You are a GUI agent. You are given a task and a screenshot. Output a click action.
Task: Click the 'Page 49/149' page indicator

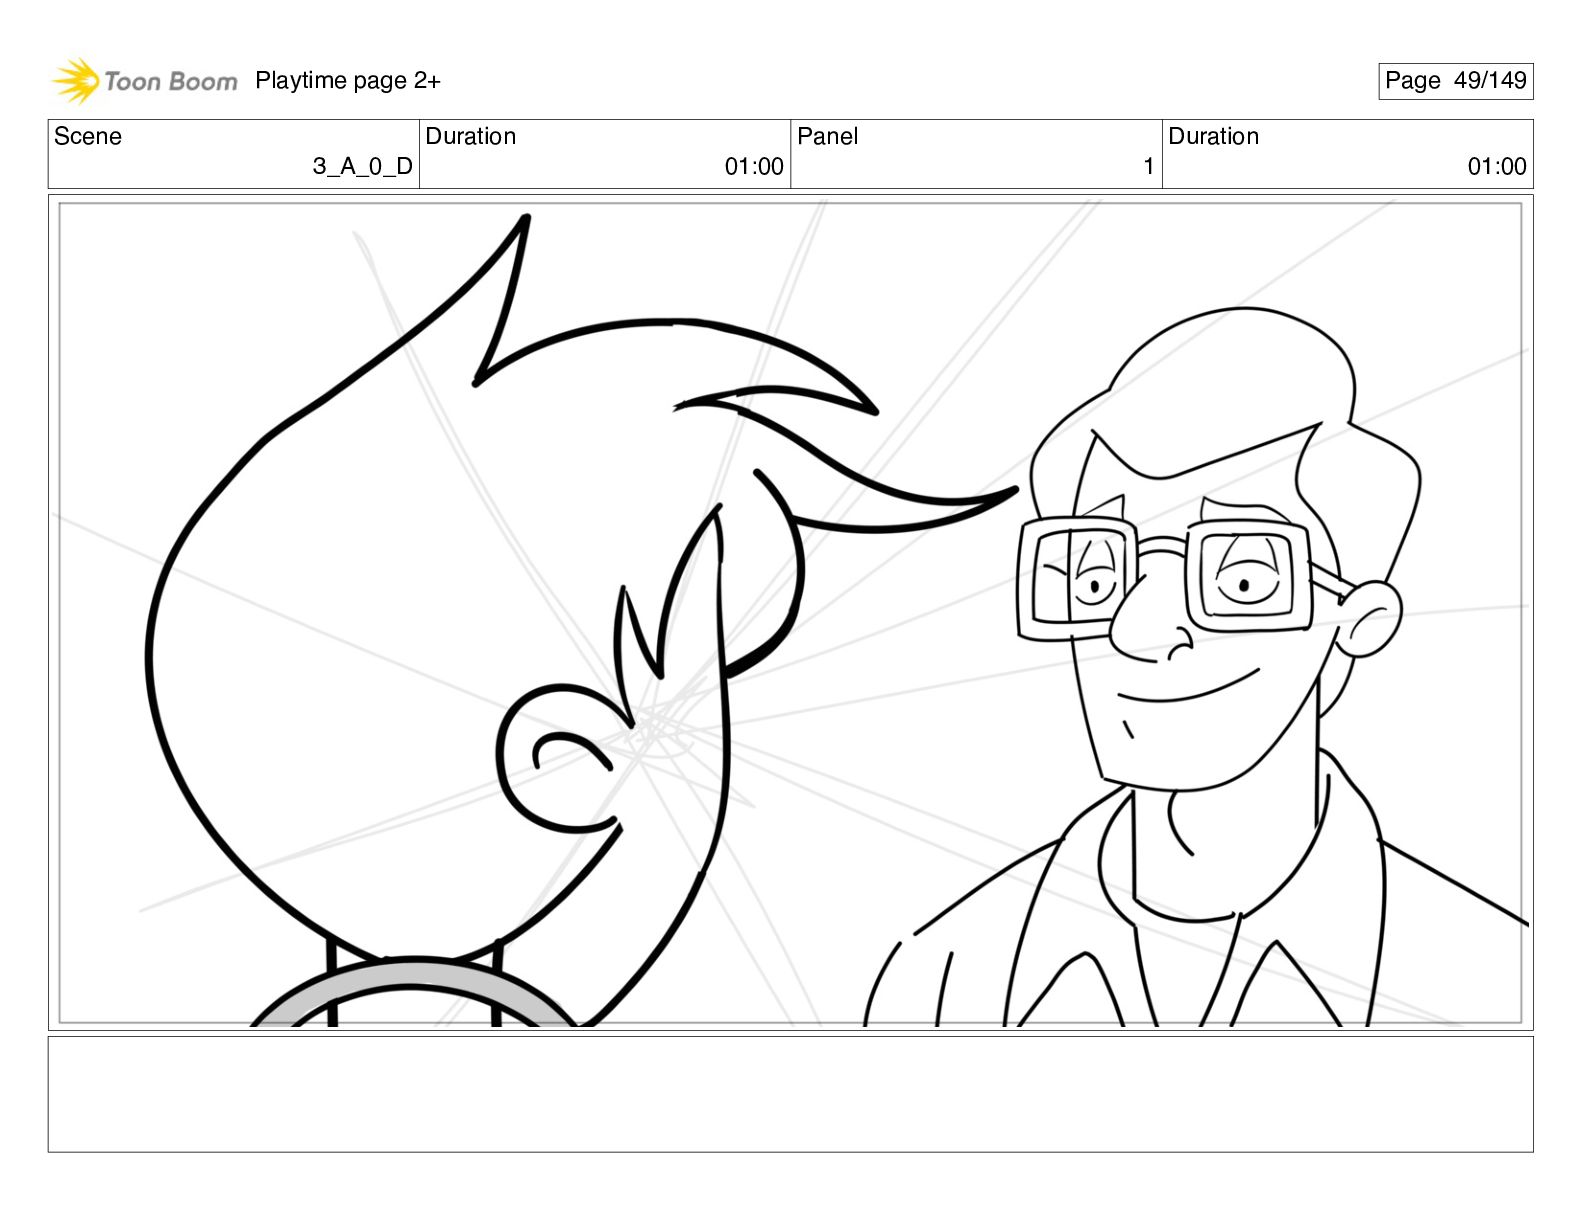1455,81
